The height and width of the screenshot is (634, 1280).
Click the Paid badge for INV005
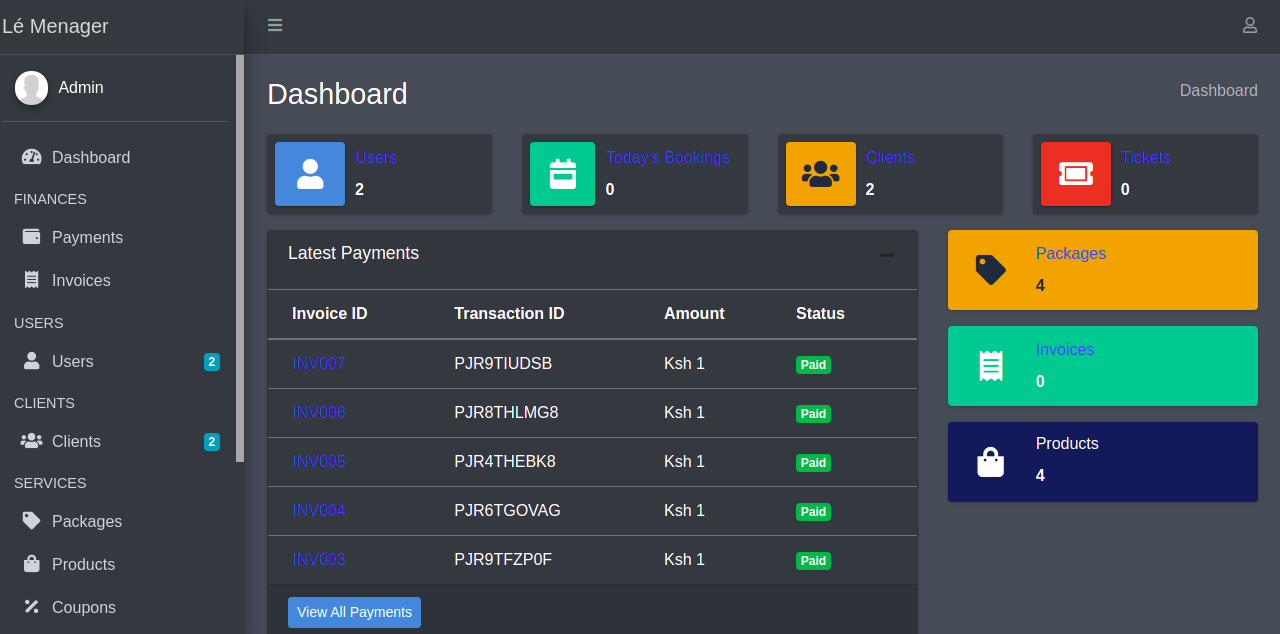(x=813, y=463)
